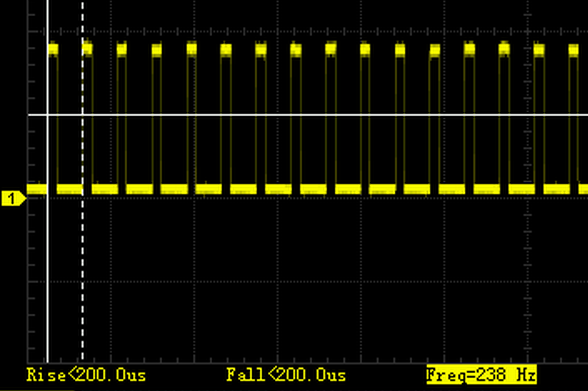Select the Rise<200.0us measurement readout
Screen dimensions: 588x391
(x=86, y=375)
